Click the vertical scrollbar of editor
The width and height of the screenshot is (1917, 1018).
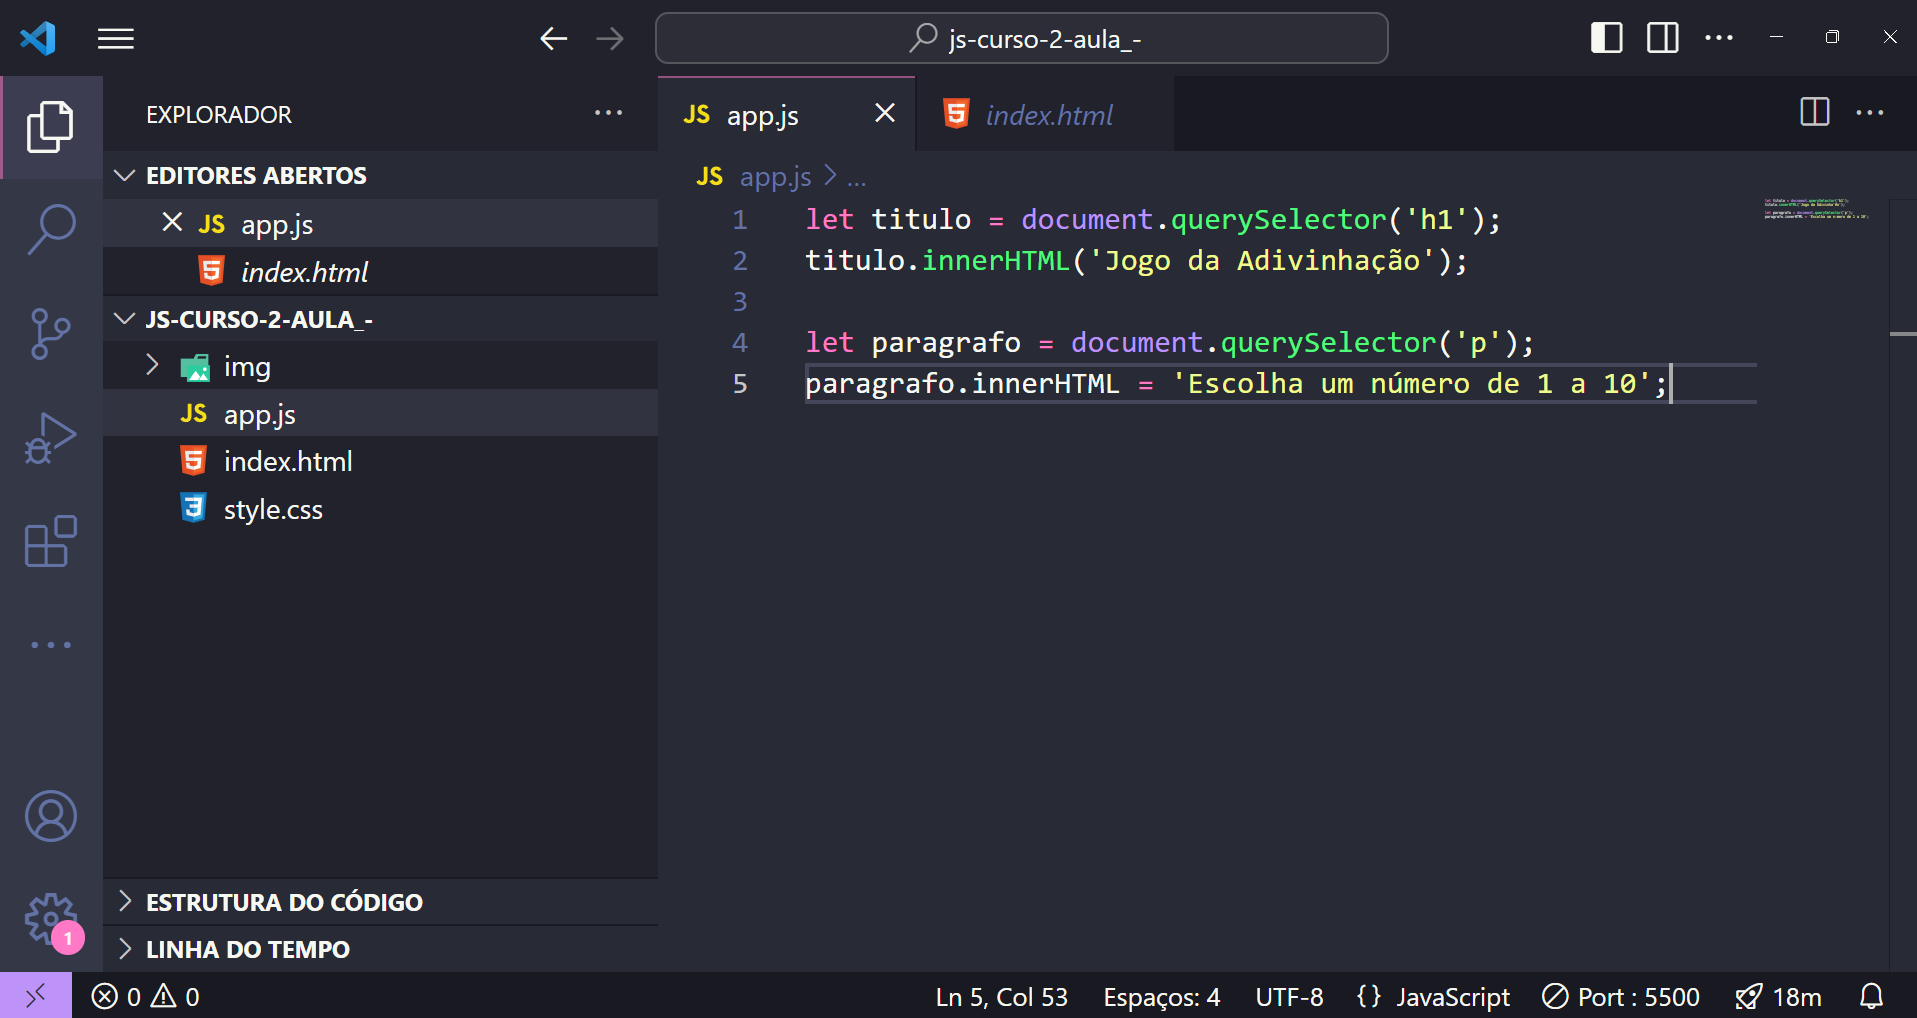(x=1902, y=585)
